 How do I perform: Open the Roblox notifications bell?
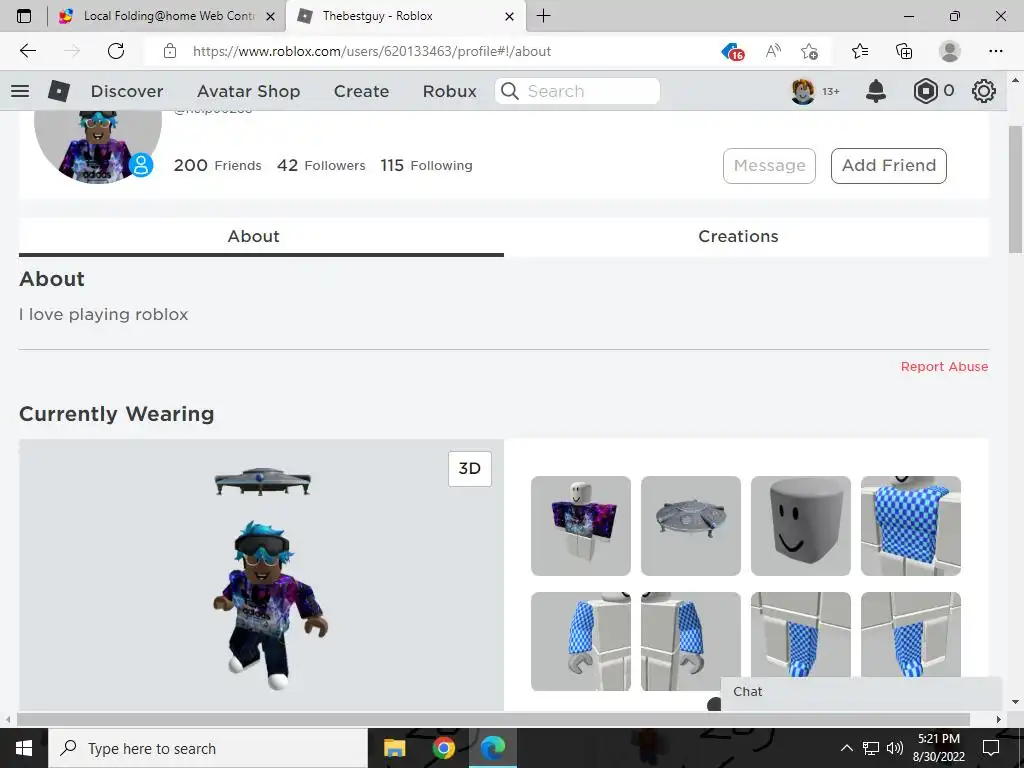pyautogui.click(x=876, y=91)
